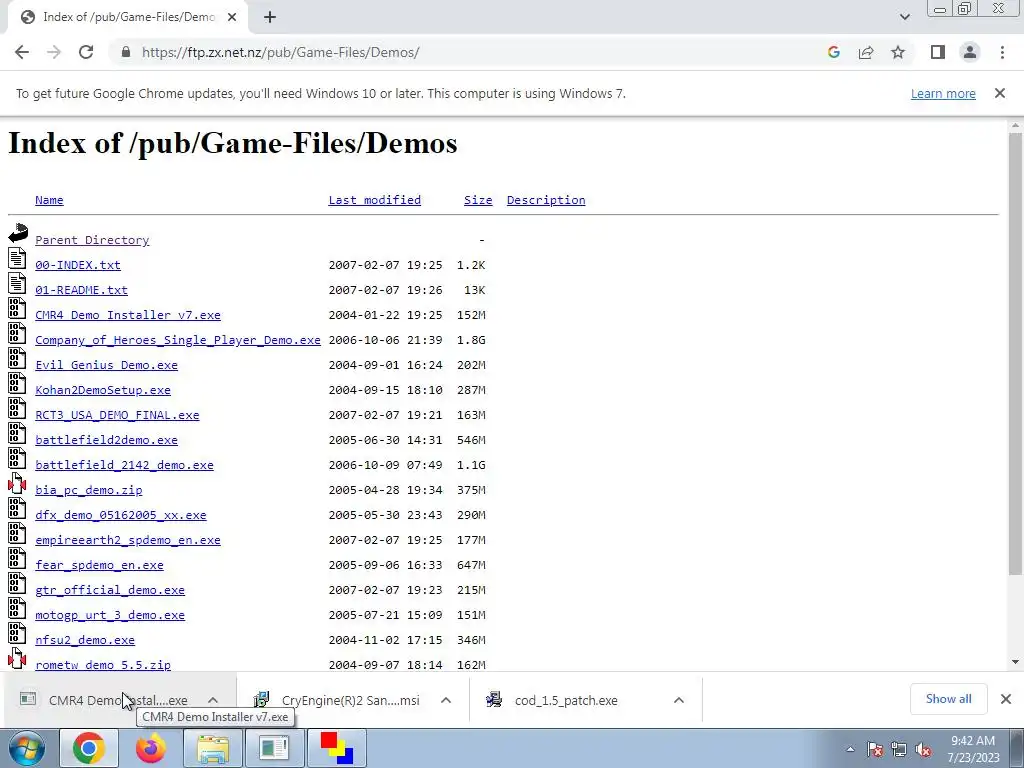Reload the current page
Image resolution: width=1024 pixels, height=768 pixels.
click(x=86, y=52)
